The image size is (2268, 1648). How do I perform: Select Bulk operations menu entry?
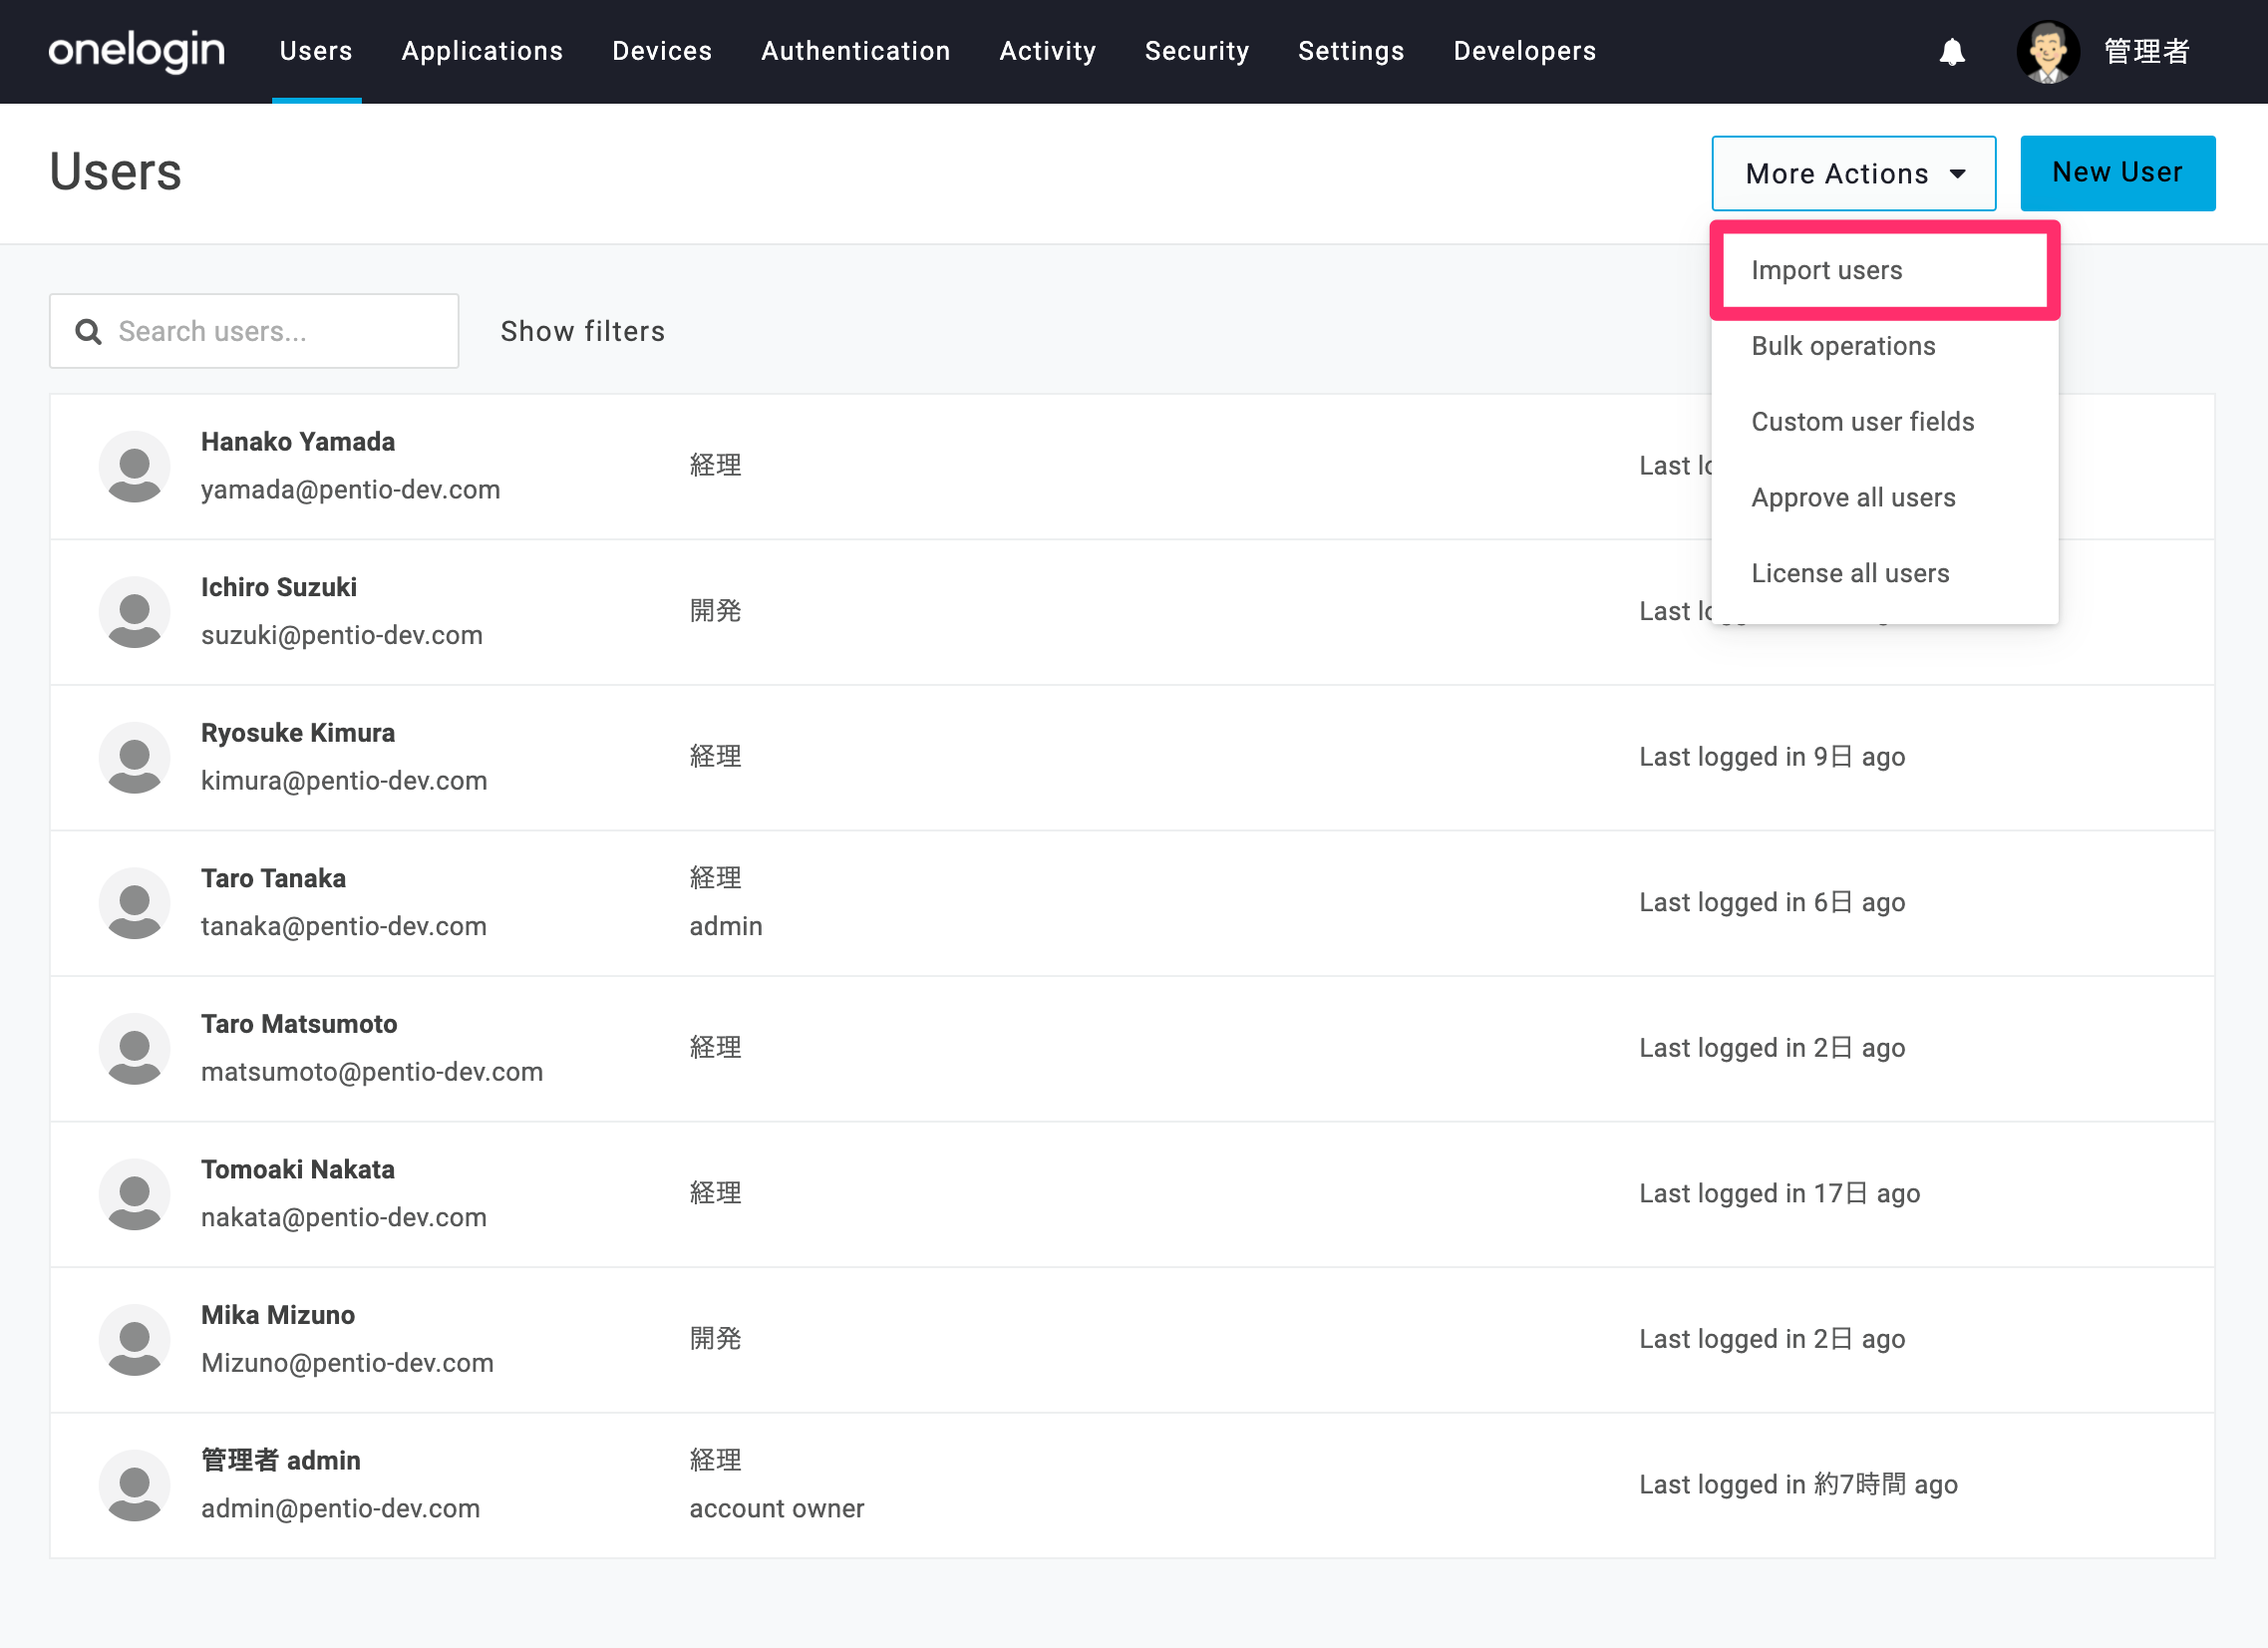click(x=1884, y=346)
